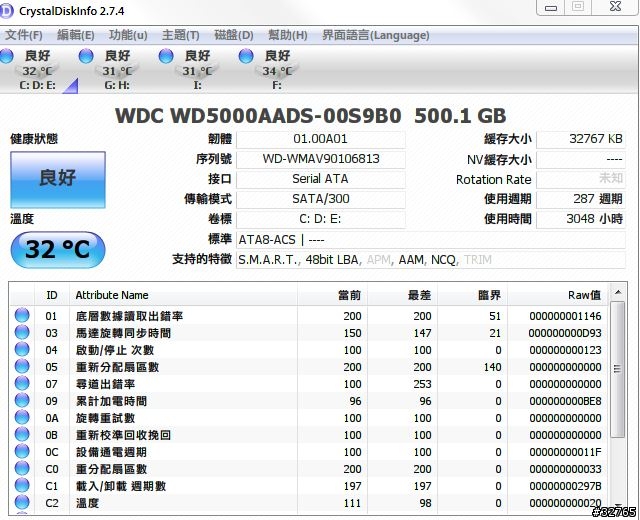Click the interface field Serial ATA
The height and width of the screenshot is (520, 640).
tap(320, 179)
